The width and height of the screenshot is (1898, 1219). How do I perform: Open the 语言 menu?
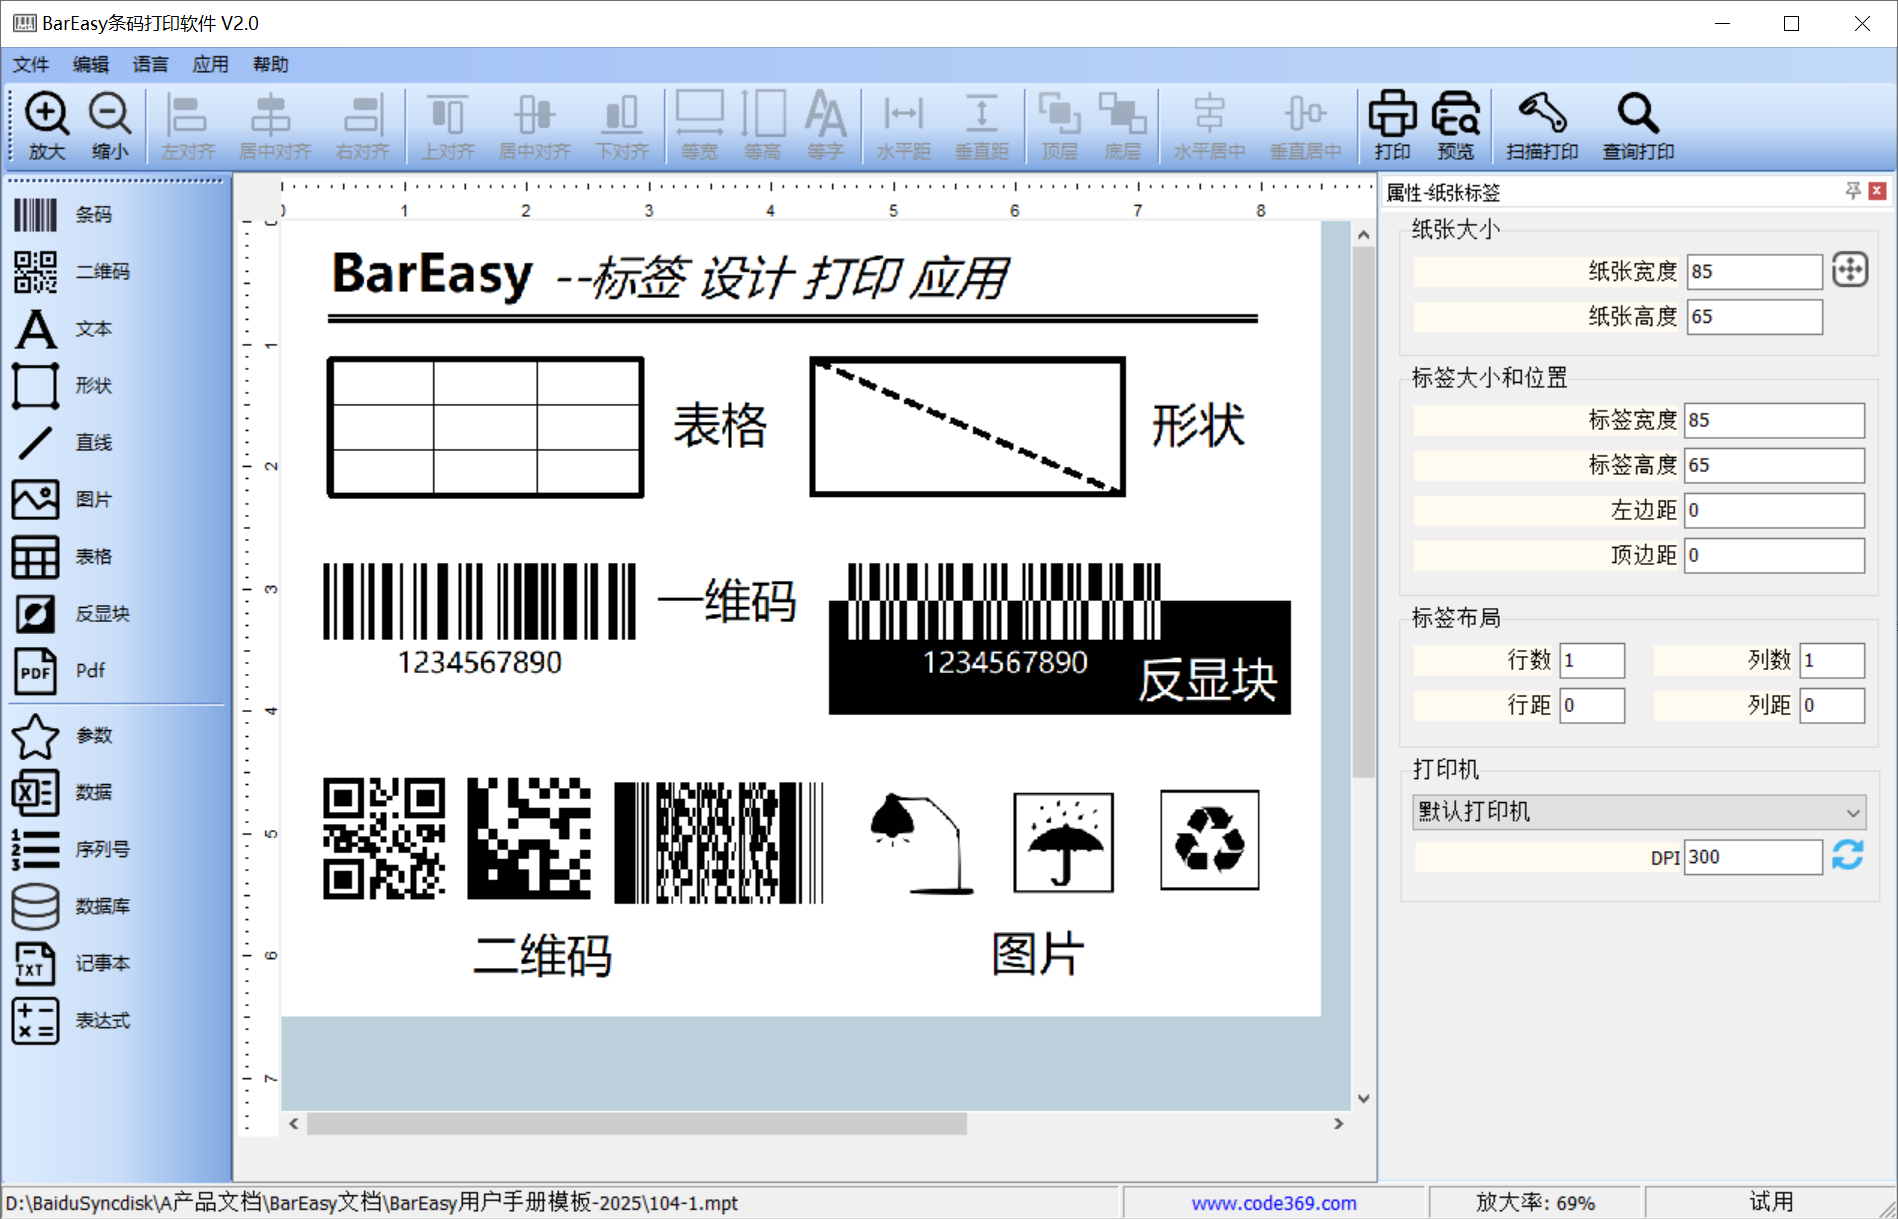coord(150,65)
